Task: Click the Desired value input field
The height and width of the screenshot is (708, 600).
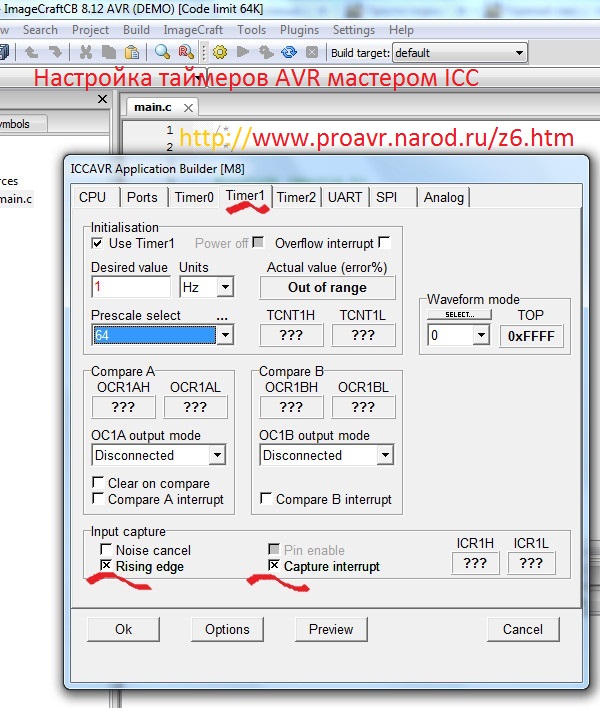Action: tap(131, 287)
